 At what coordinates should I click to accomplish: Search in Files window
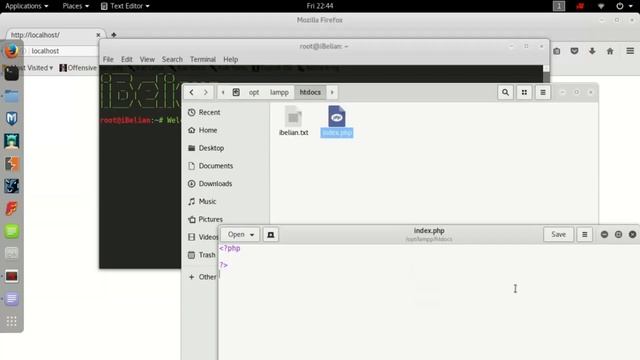coord(505,92)
